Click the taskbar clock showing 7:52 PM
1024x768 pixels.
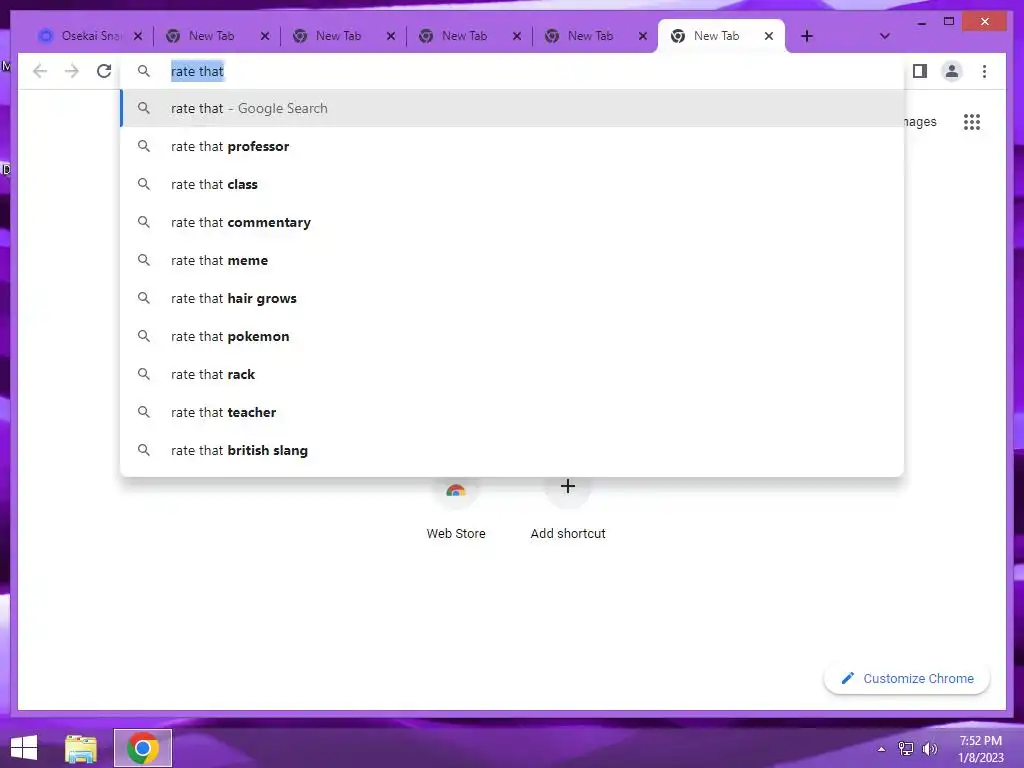point(980,749)
